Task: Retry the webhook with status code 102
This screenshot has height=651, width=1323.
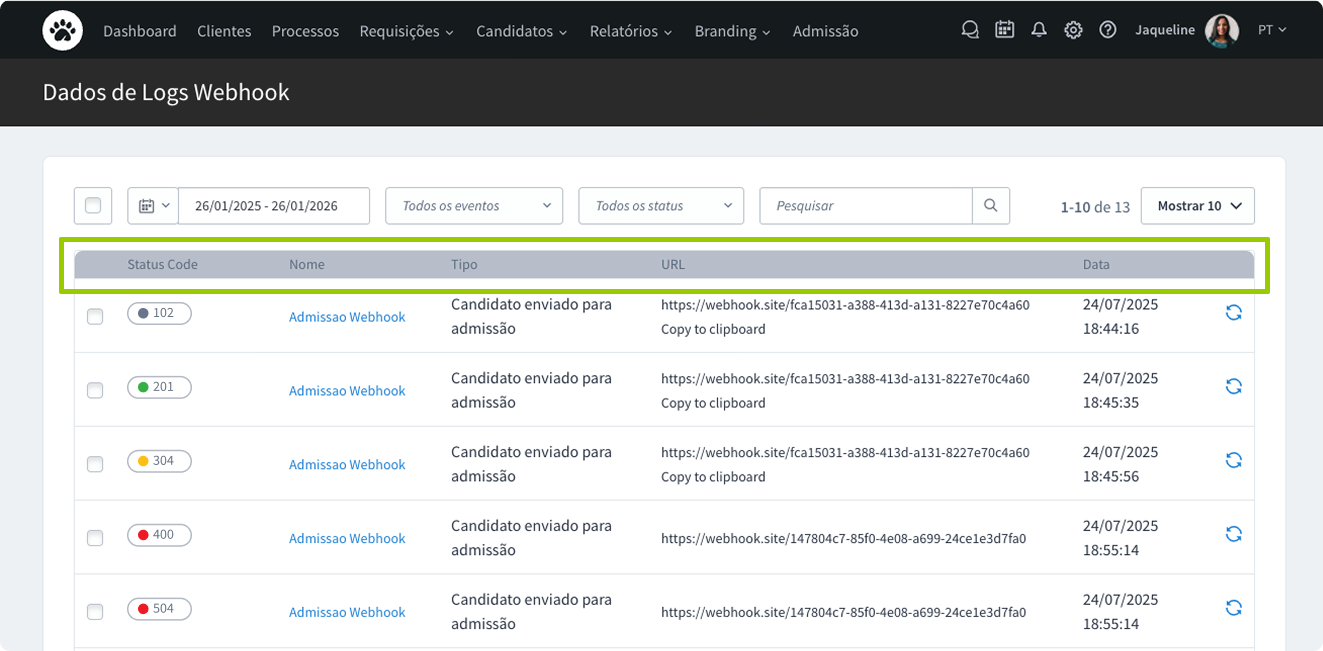Action: coord(1233,312)
